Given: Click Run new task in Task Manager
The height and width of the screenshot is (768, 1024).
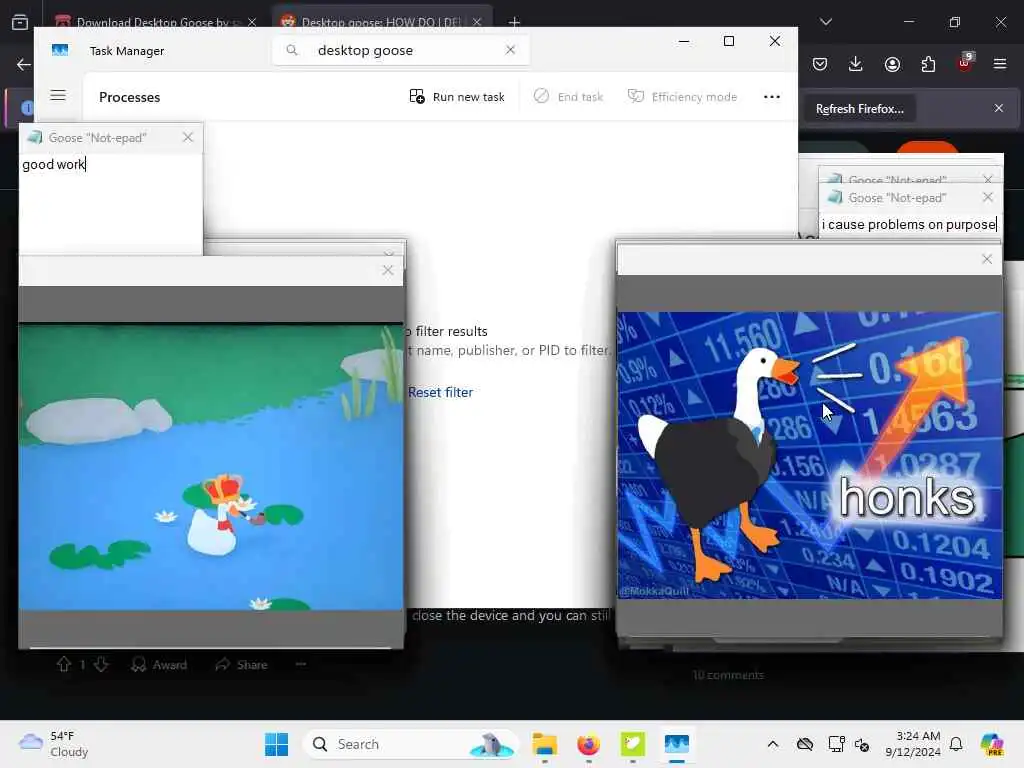Looking at the screenshot, I should pyautogui.click(x=457, y=97).
